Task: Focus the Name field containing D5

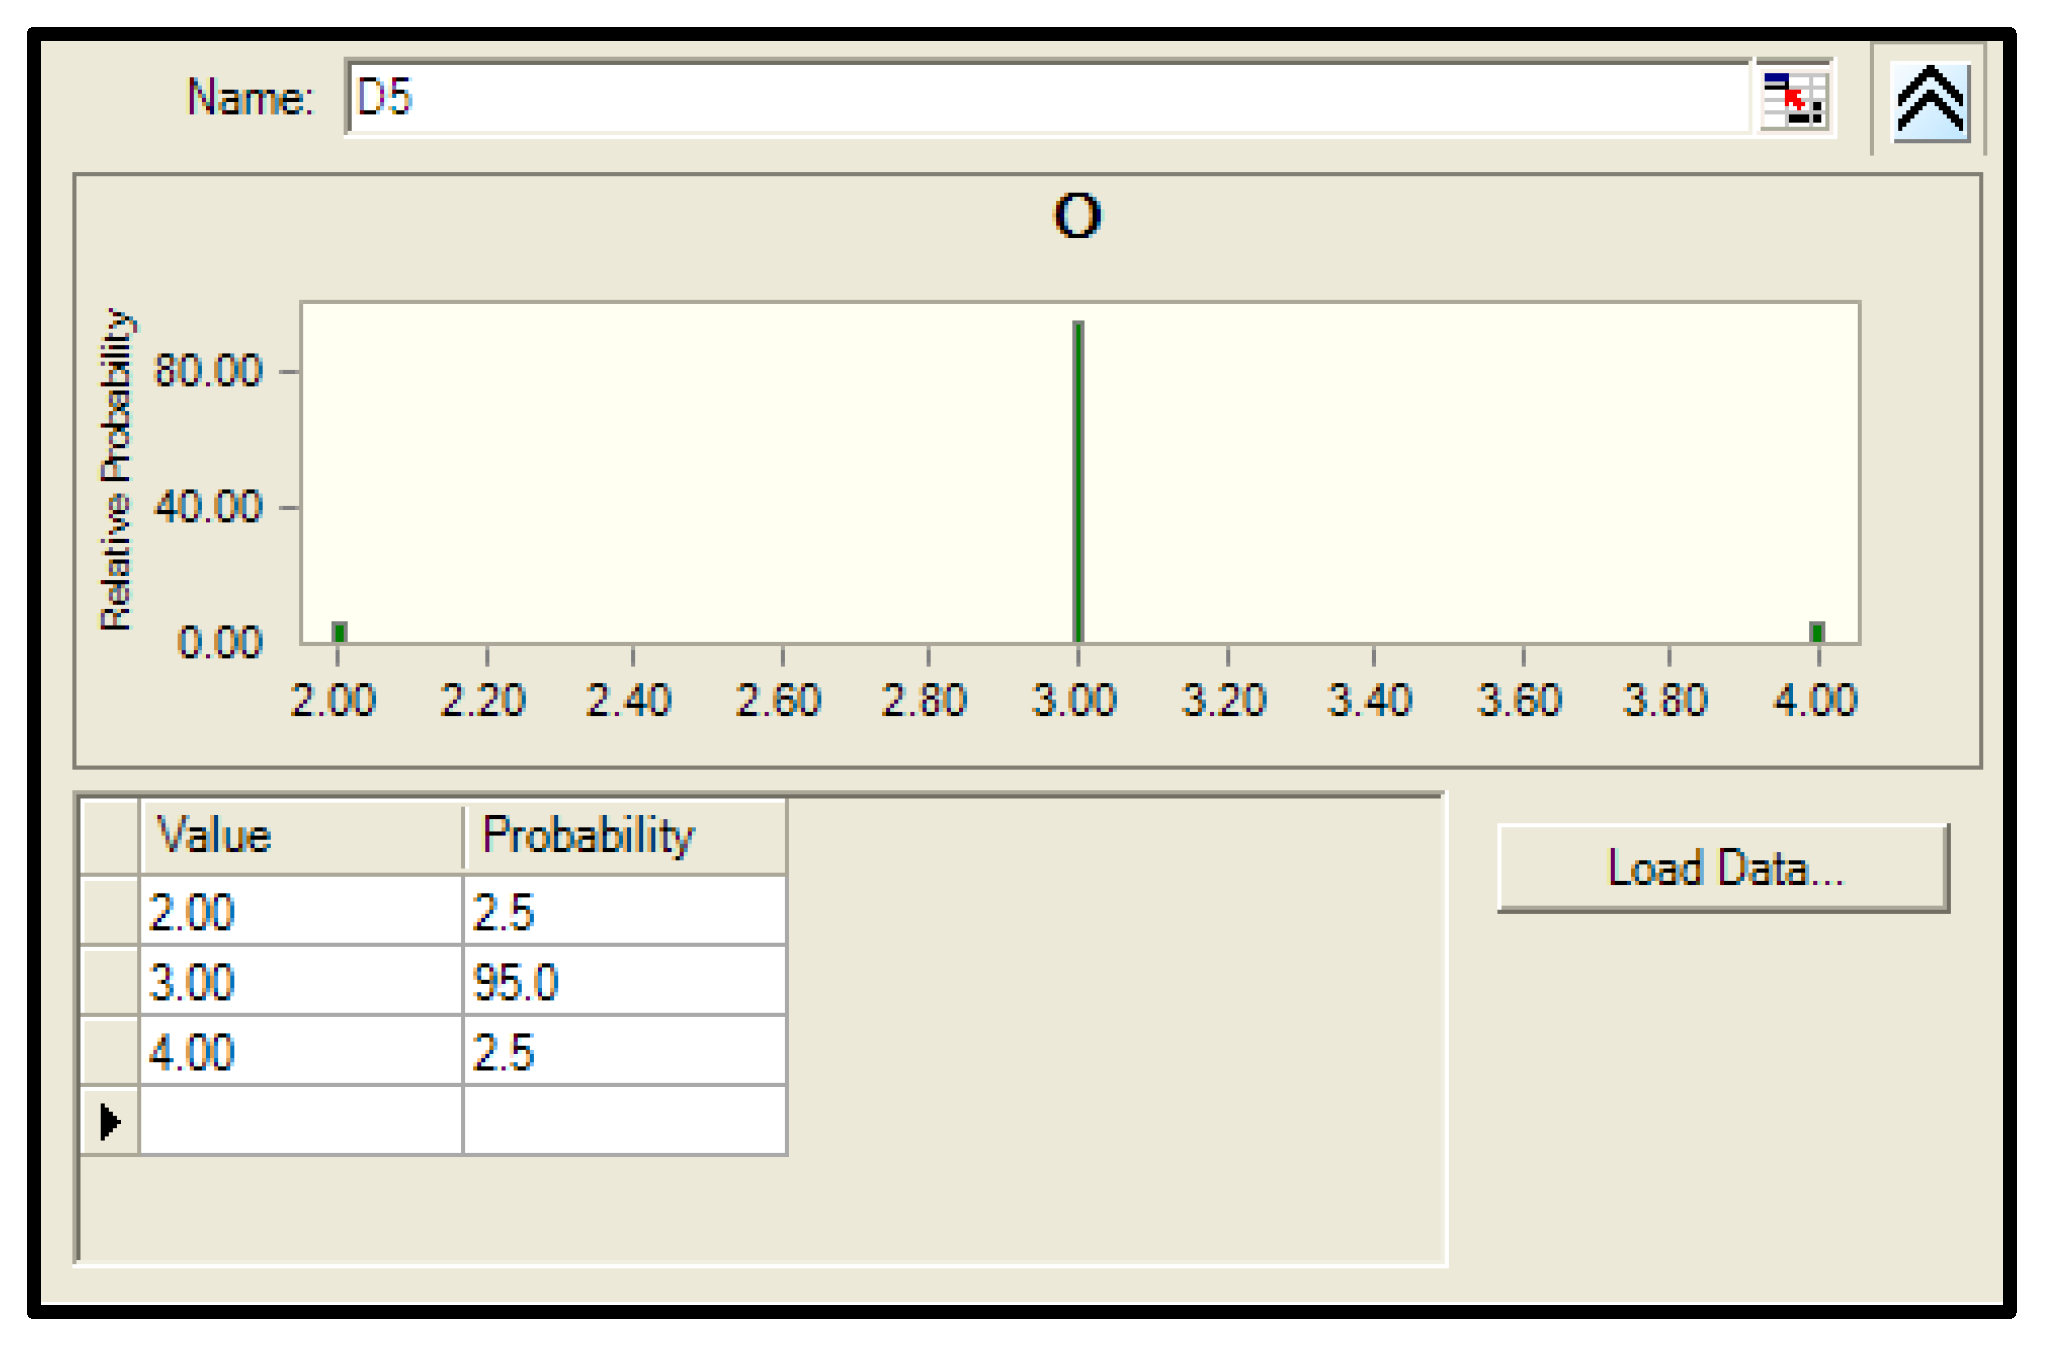Action: tap(1047, 98)
